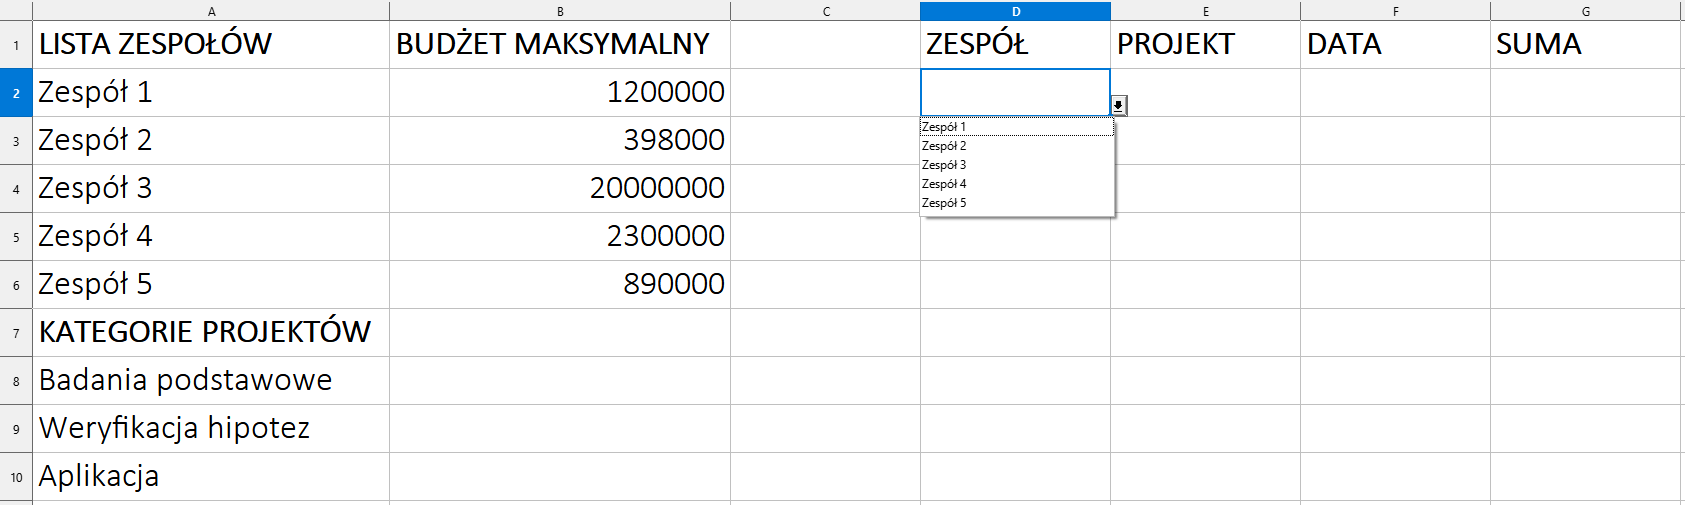This screenshot has width=1685, height=505.
Task: Choose 'Zespół 5' from the dropdown list
Action: click(x=1015, y=203)
